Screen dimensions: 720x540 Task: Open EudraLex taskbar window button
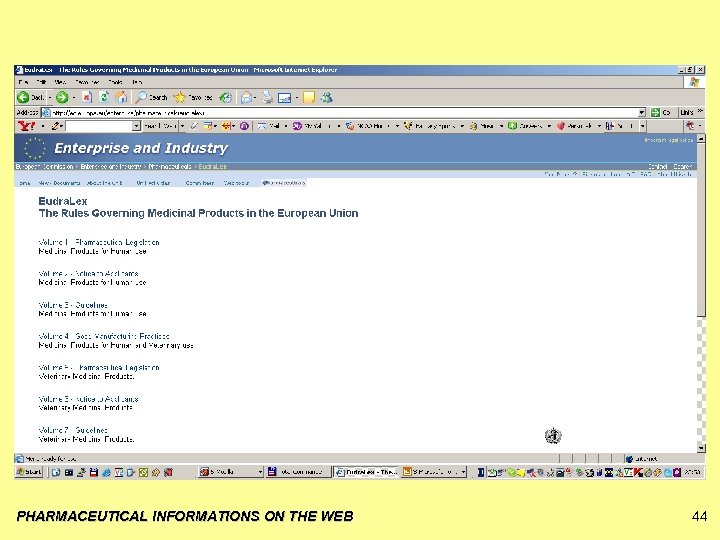pos(366,472)
